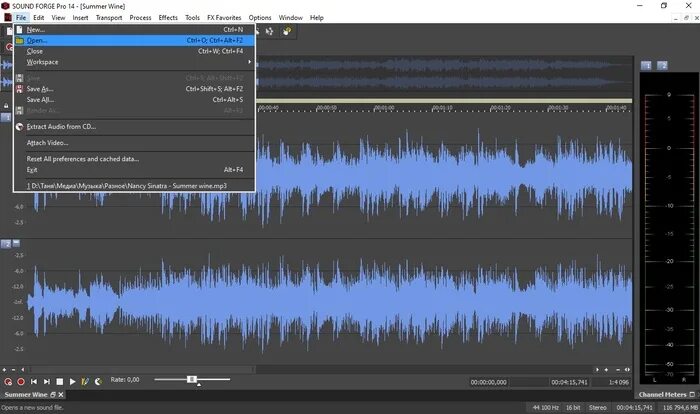Go to start of file button
This screenshot has height=414, width=700.
[x=34, y=381]
